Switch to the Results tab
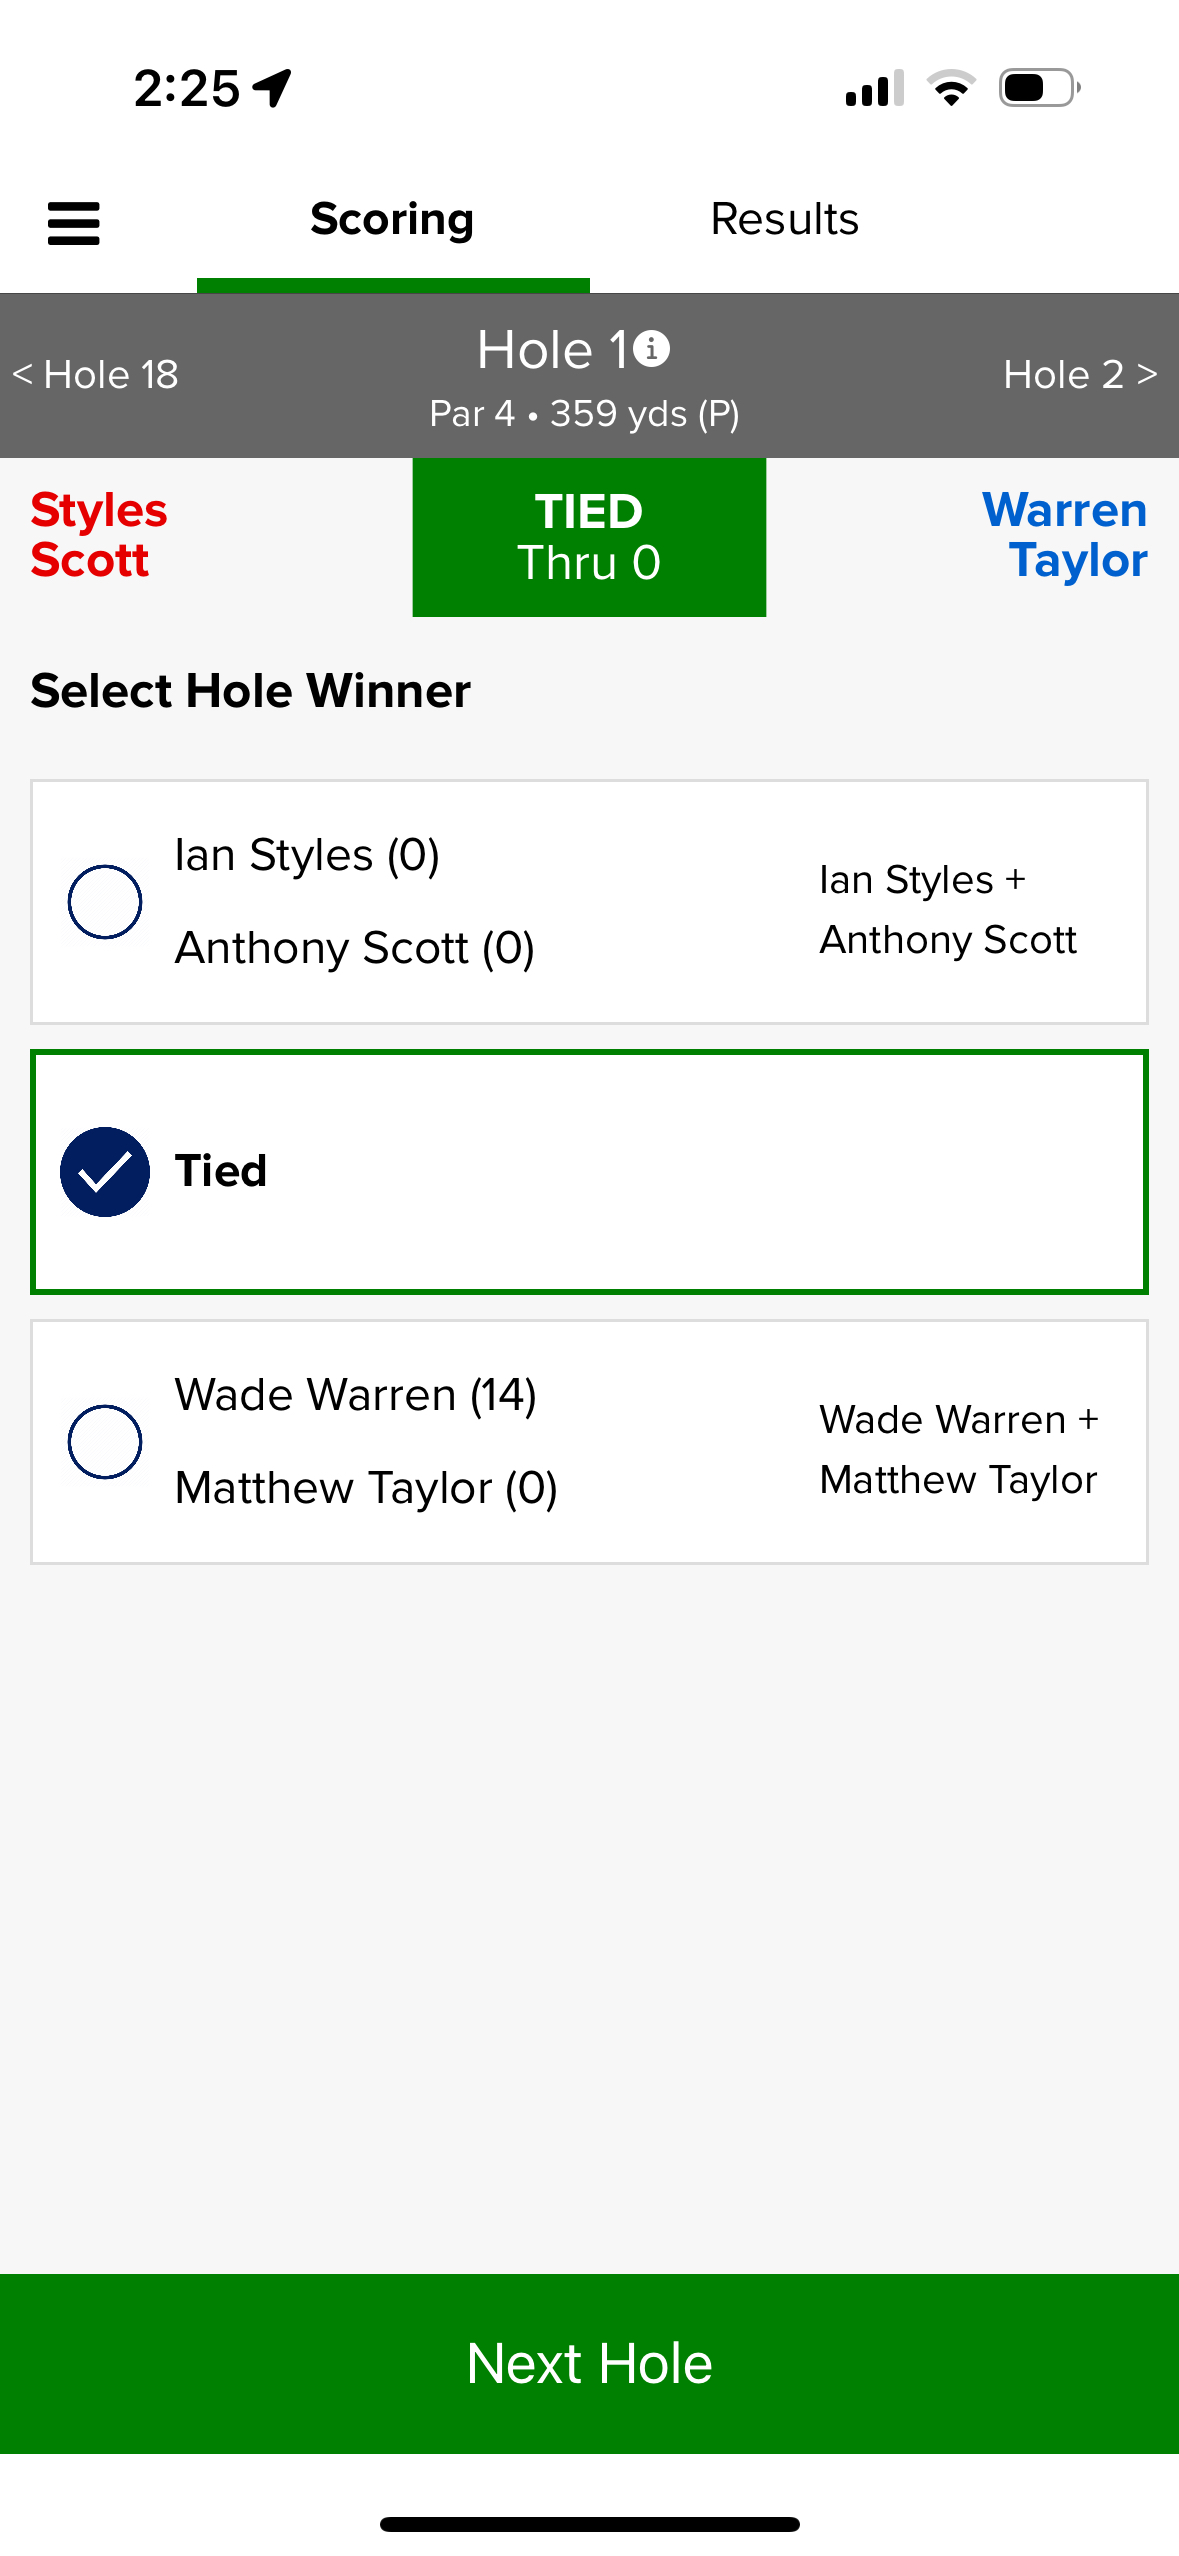The image size is (1179, 2556). 785,220
